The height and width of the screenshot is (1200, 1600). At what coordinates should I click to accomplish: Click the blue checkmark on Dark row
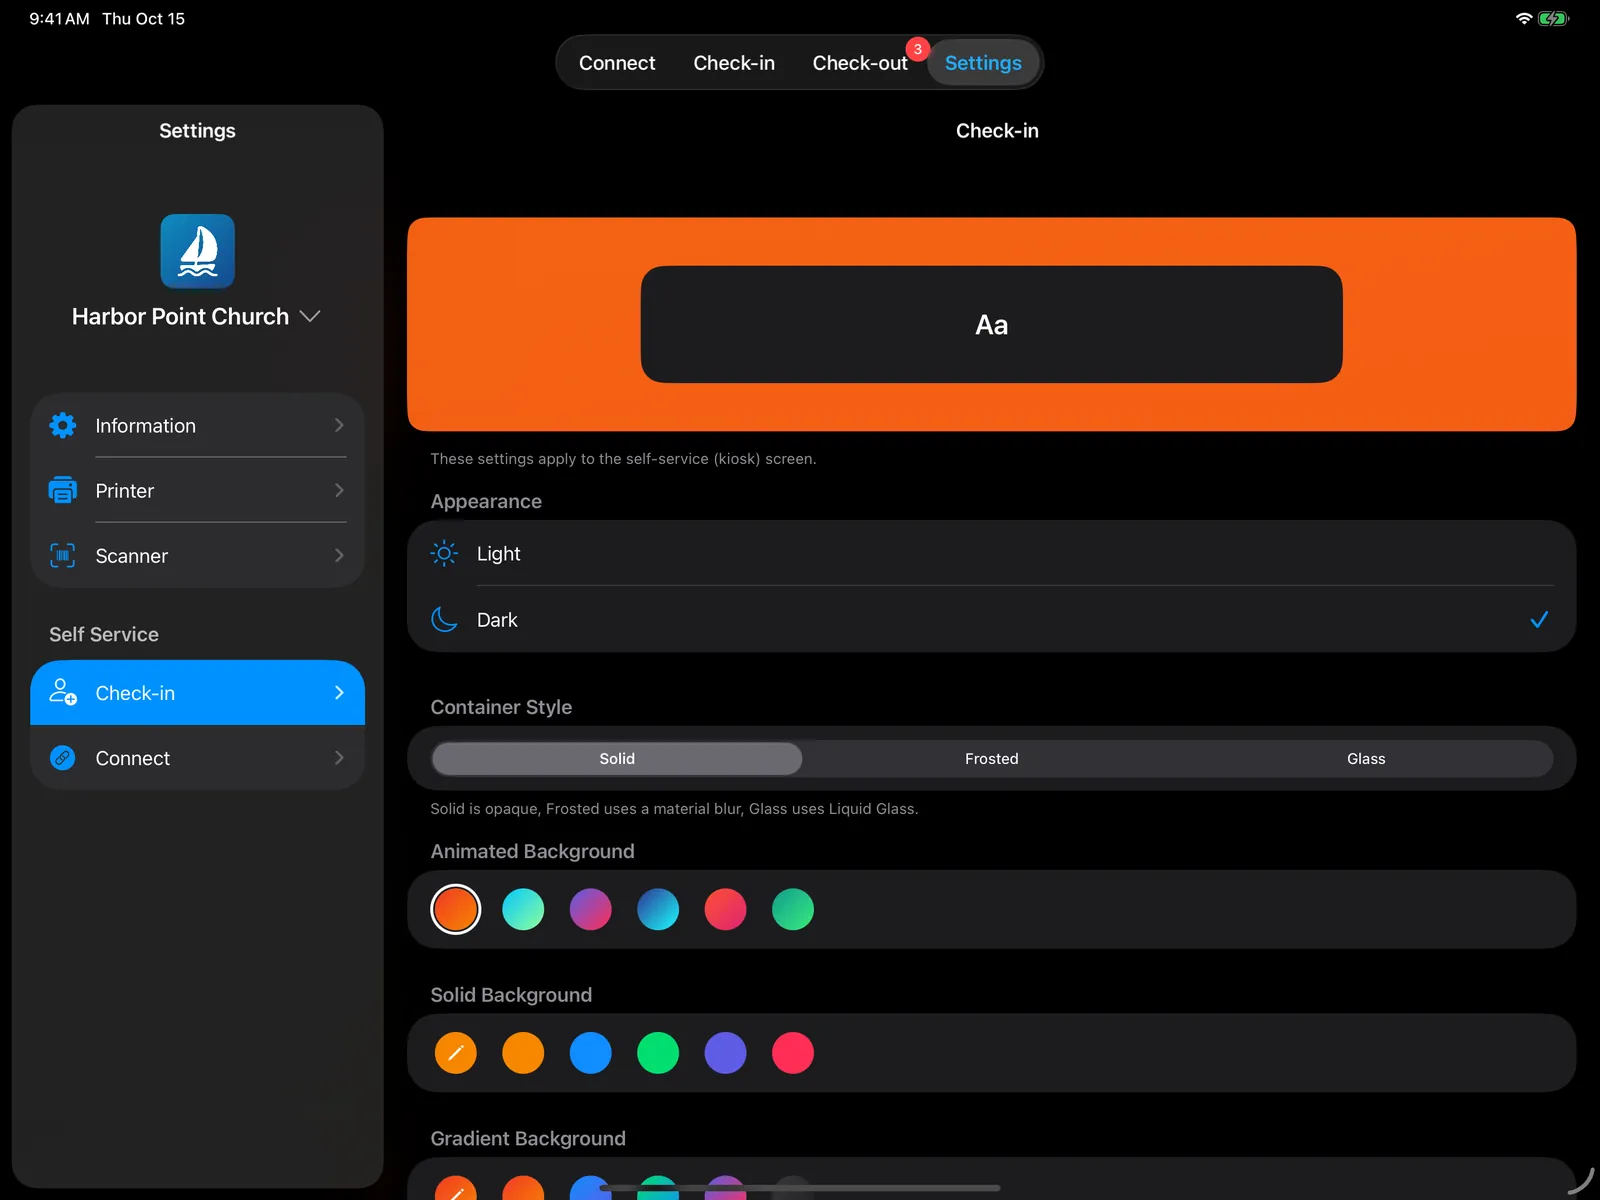1539,620
